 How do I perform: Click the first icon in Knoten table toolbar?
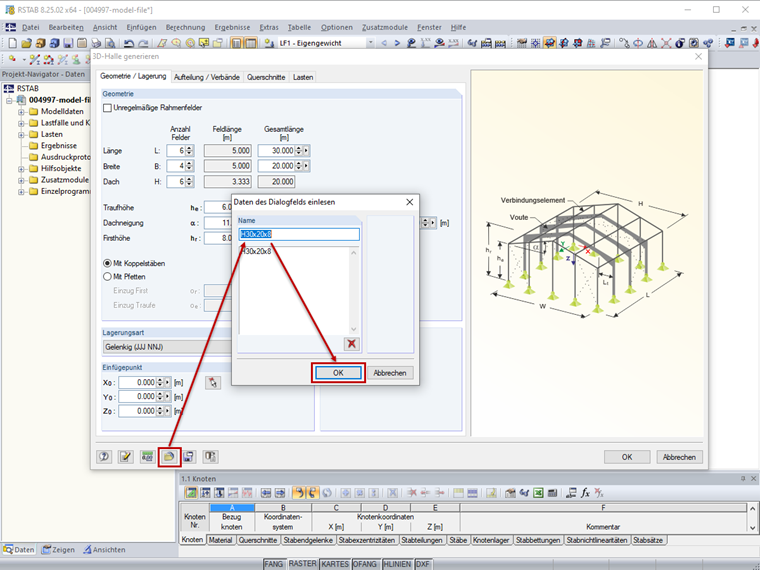click(x=191, y=493)
